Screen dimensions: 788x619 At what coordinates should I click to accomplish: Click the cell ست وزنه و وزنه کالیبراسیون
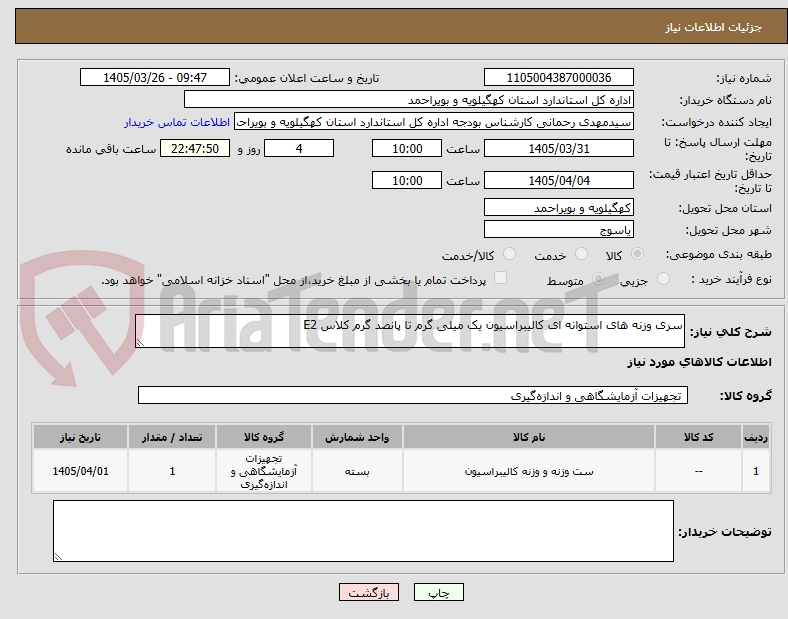click(529, 471)
